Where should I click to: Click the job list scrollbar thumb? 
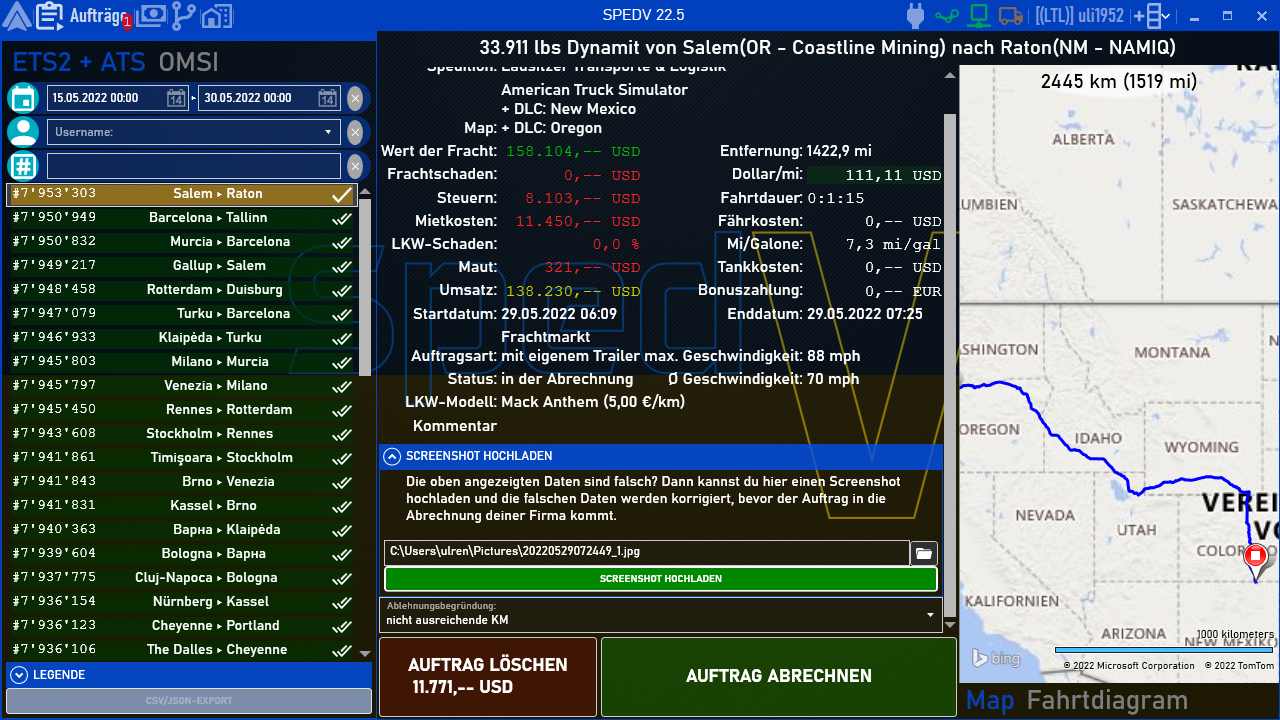click(365, 288)
